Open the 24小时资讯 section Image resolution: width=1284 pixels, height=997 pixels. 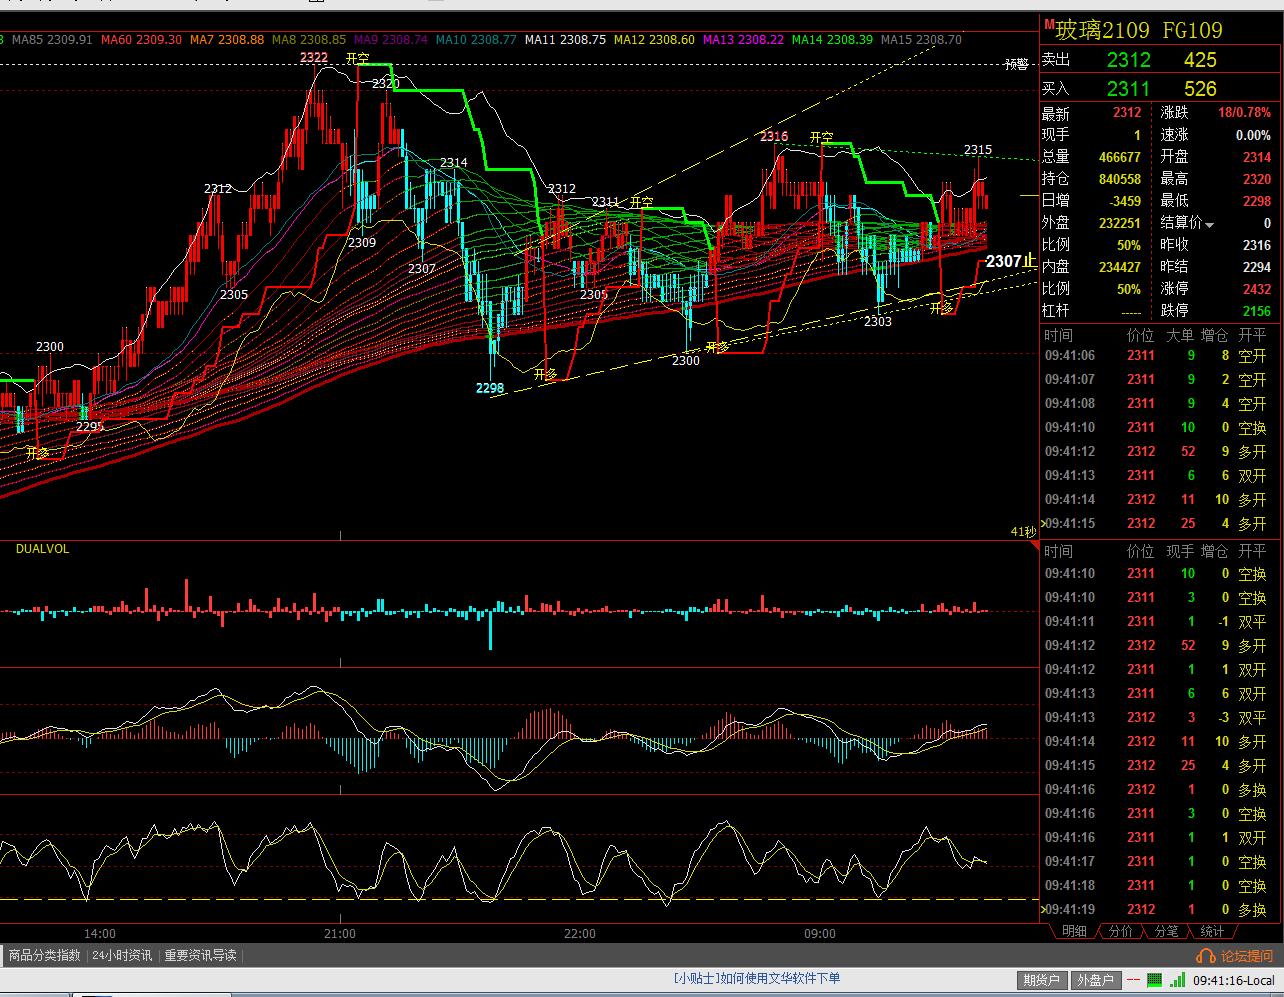122,955
